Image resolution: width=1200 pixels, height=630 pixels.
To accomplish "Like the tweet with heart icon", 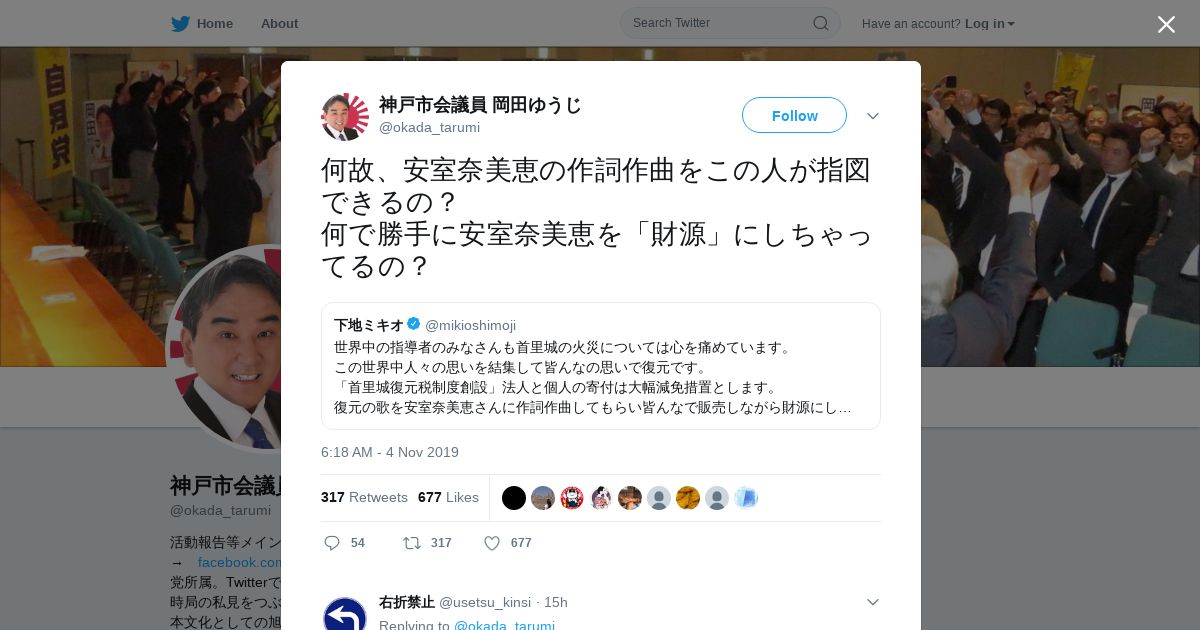I will point(492,543).
